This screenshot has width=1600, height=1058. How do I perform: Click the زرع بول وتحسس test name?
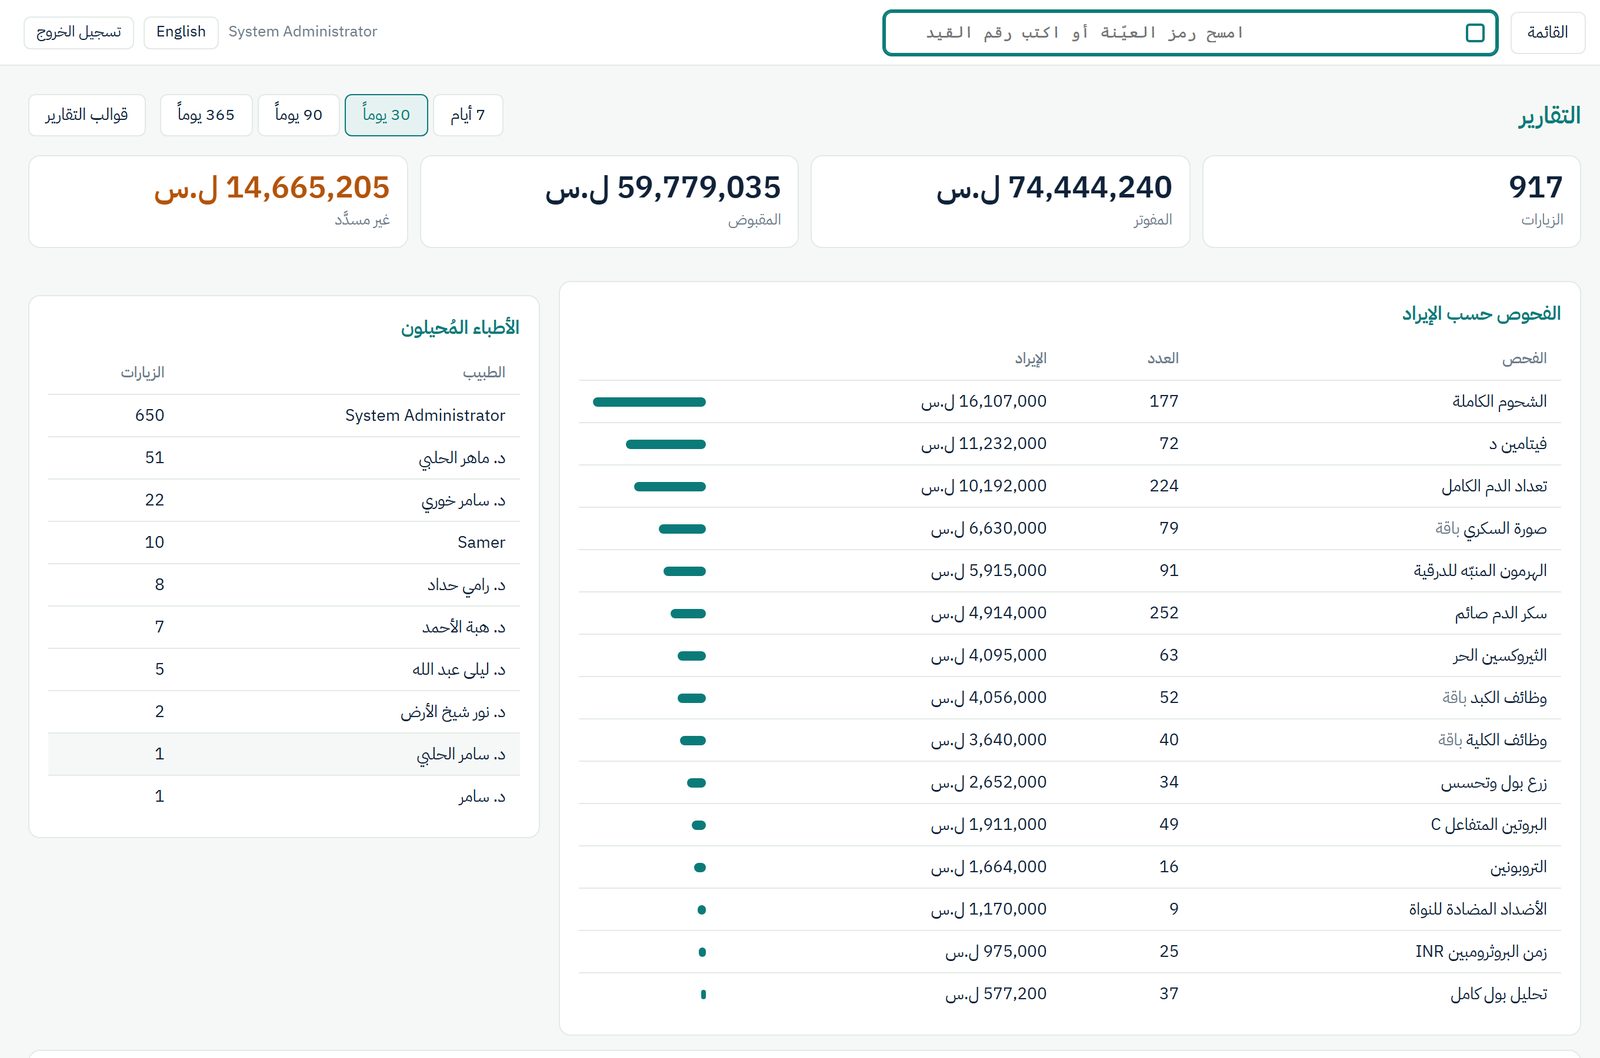tap(1494, 783)
